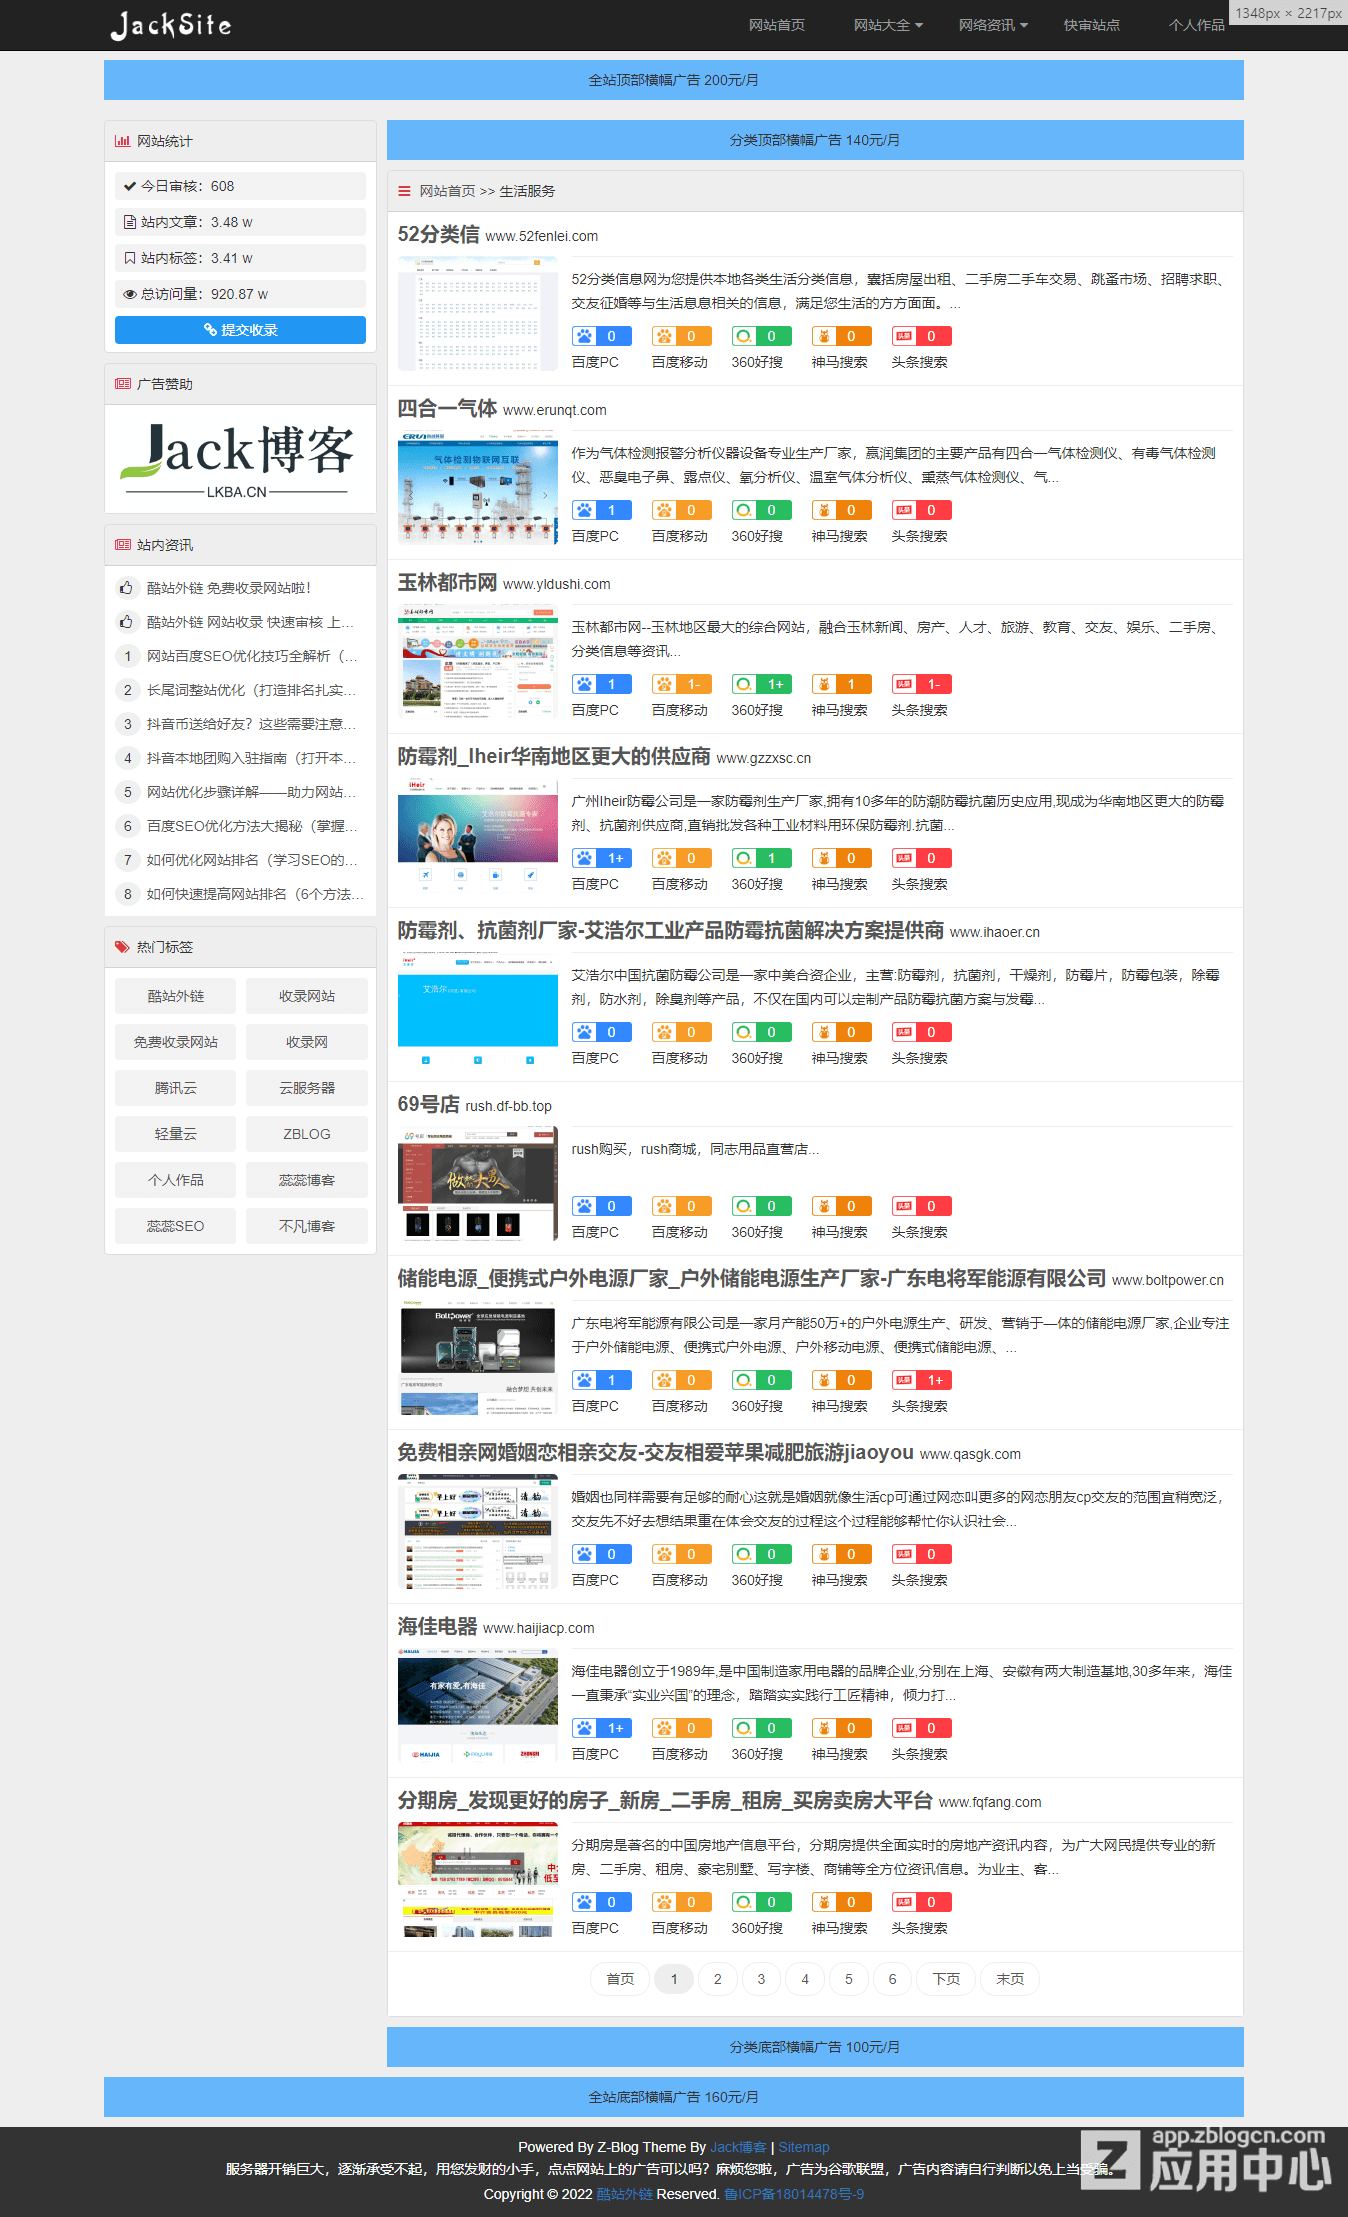Viewport: 1348px width, 2217px height.
Task: Click the 头条搜索 icon for 玉林都市网
Action: 904,684
